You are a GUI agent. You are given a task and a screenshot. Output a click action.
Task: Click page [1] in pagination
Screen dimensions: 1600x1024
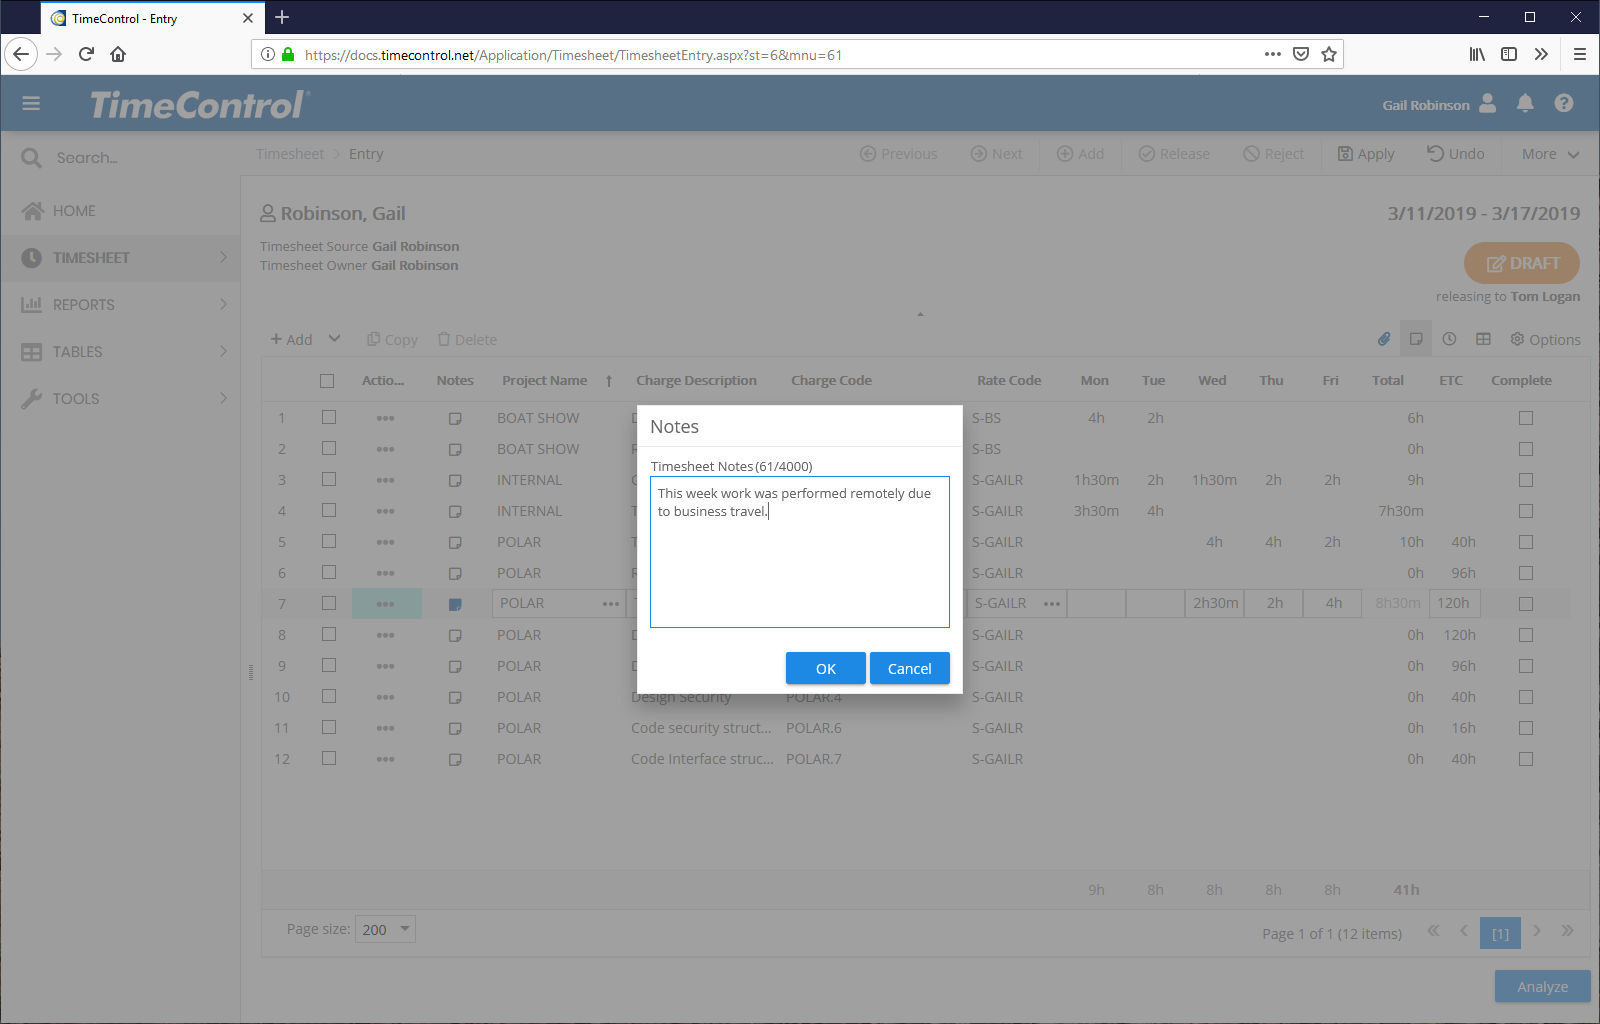point(1500,933)
